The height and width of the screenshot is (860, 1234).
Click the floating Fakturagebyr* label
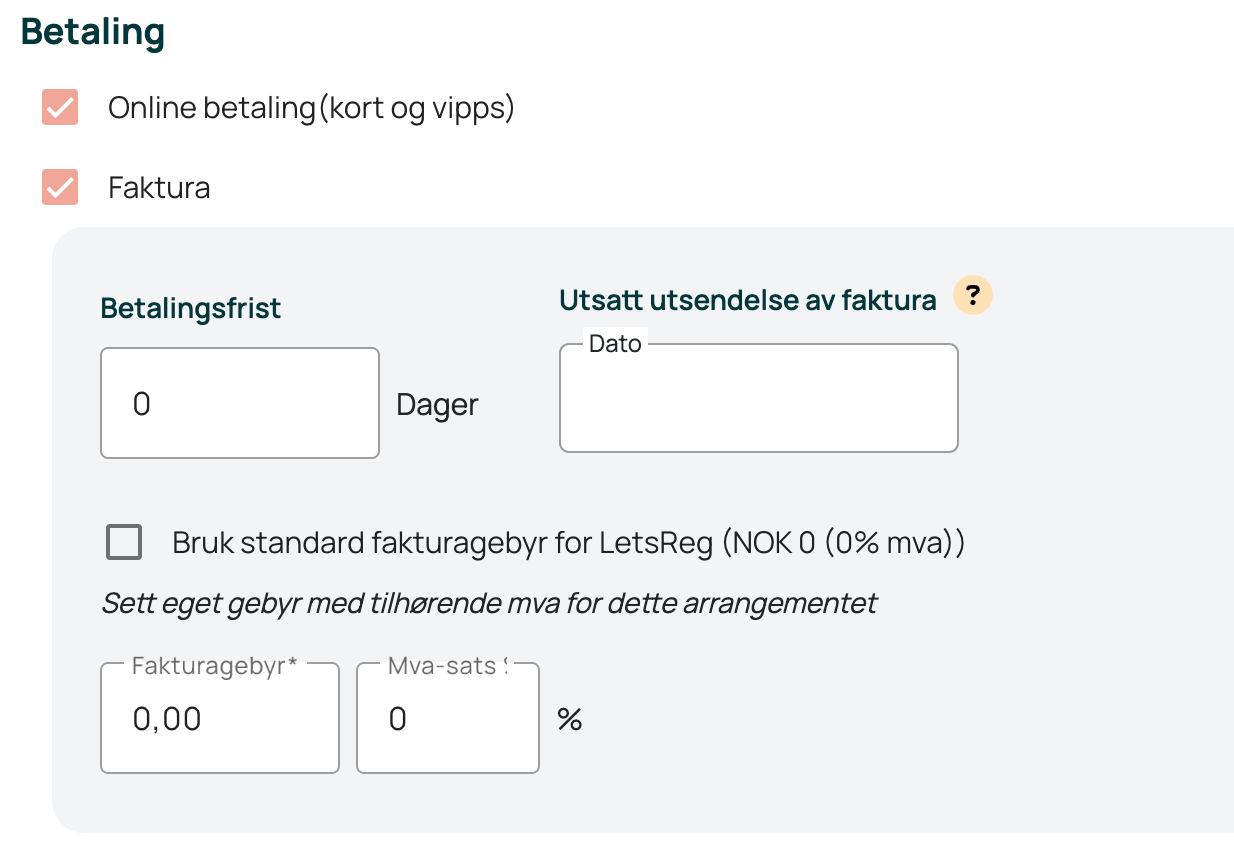pyautogui.click(x=215, y=666)
